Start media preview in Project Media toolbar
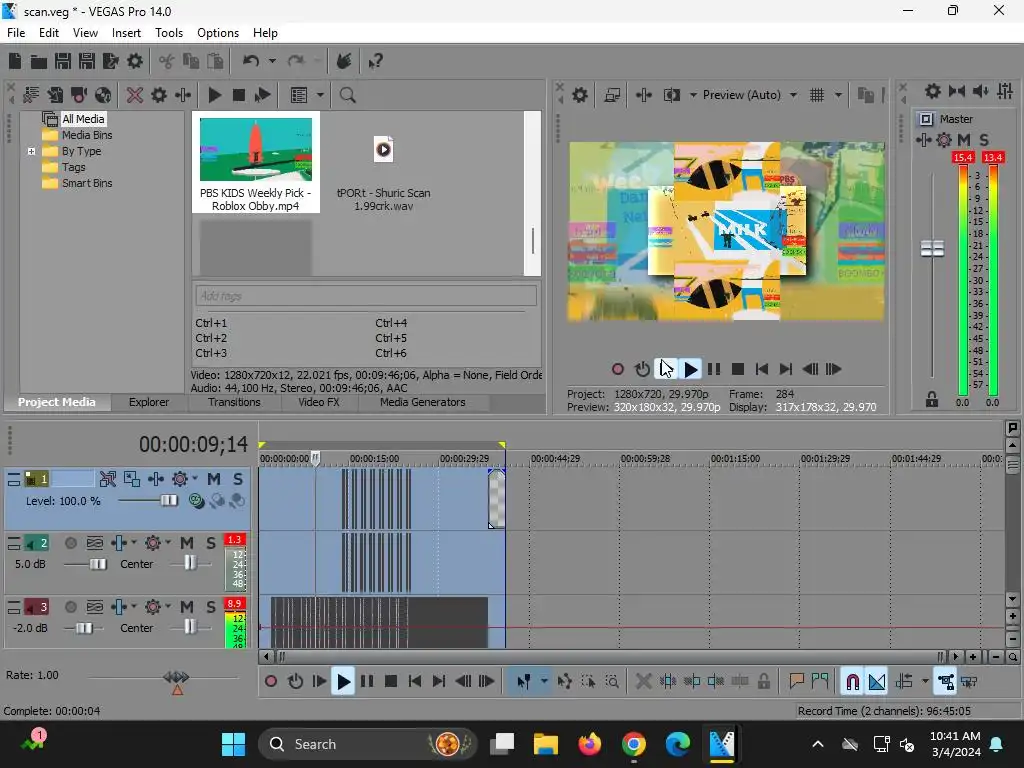Screen dimensions: 1024x768 (x=214, y=95)
